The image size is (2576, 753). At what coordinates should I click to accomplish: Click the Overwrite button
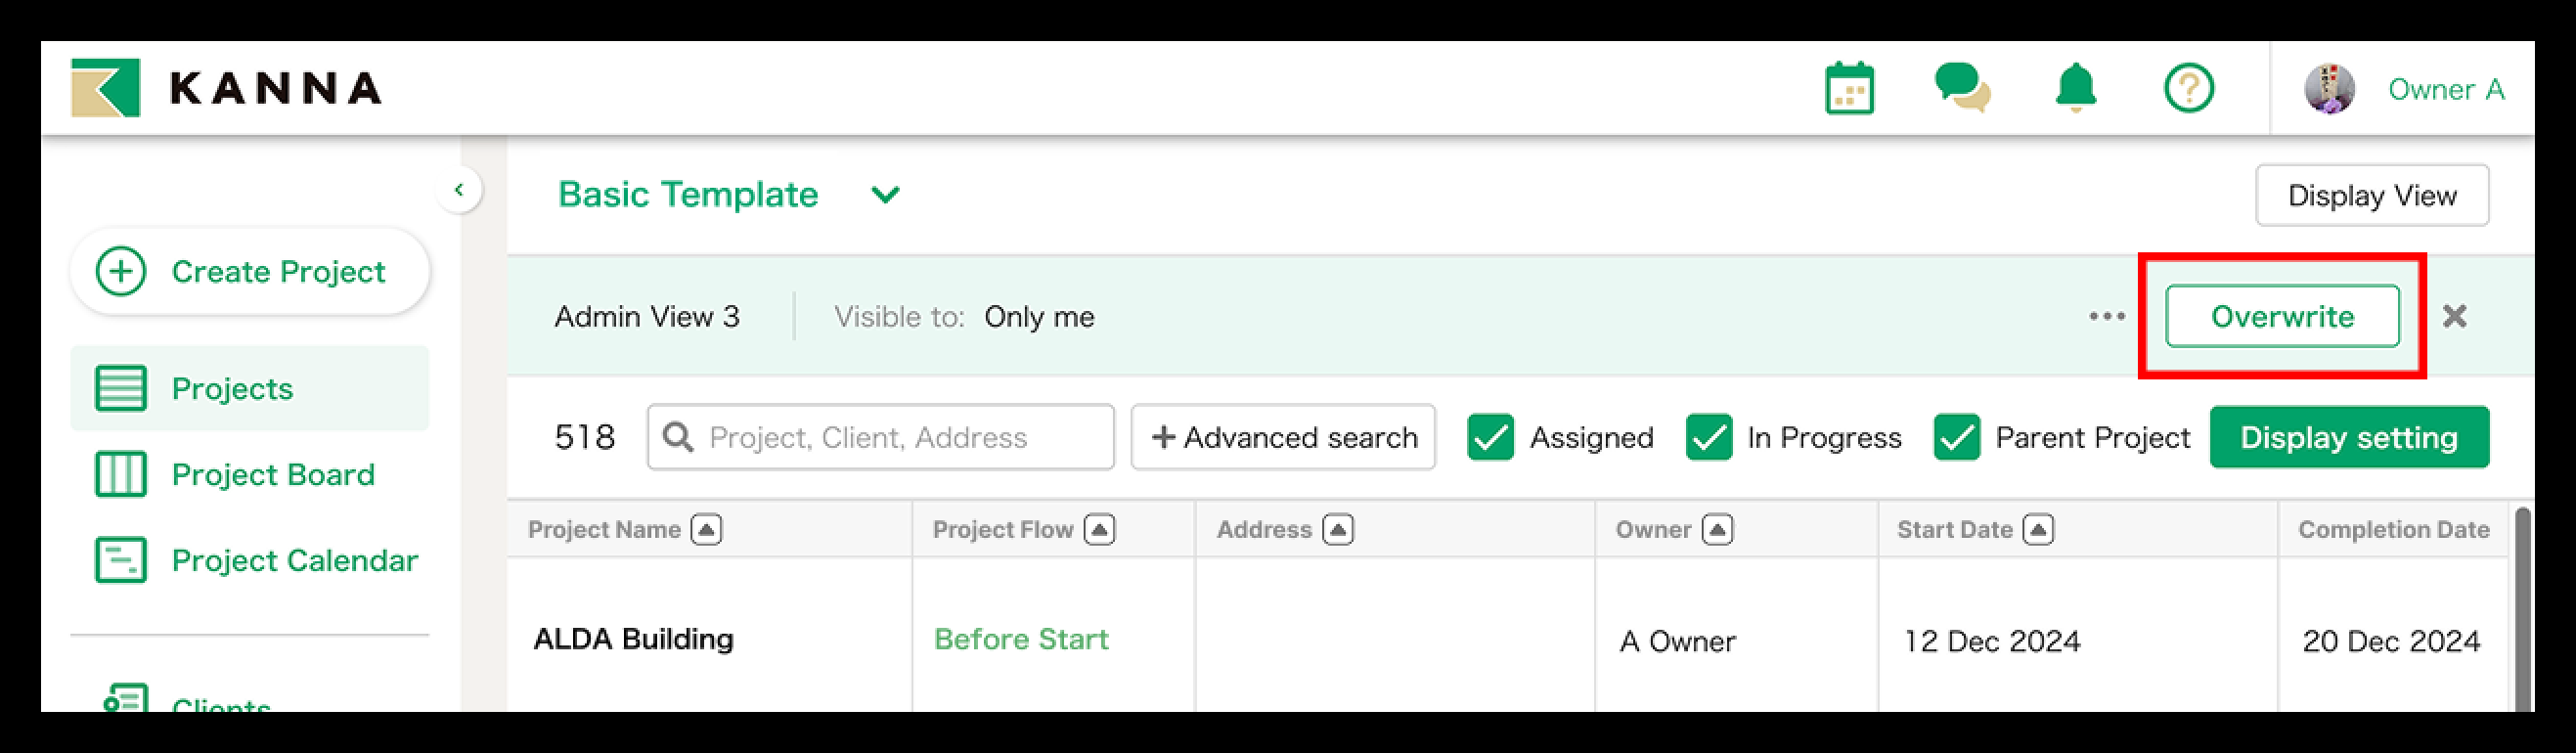click(2282, 316)
